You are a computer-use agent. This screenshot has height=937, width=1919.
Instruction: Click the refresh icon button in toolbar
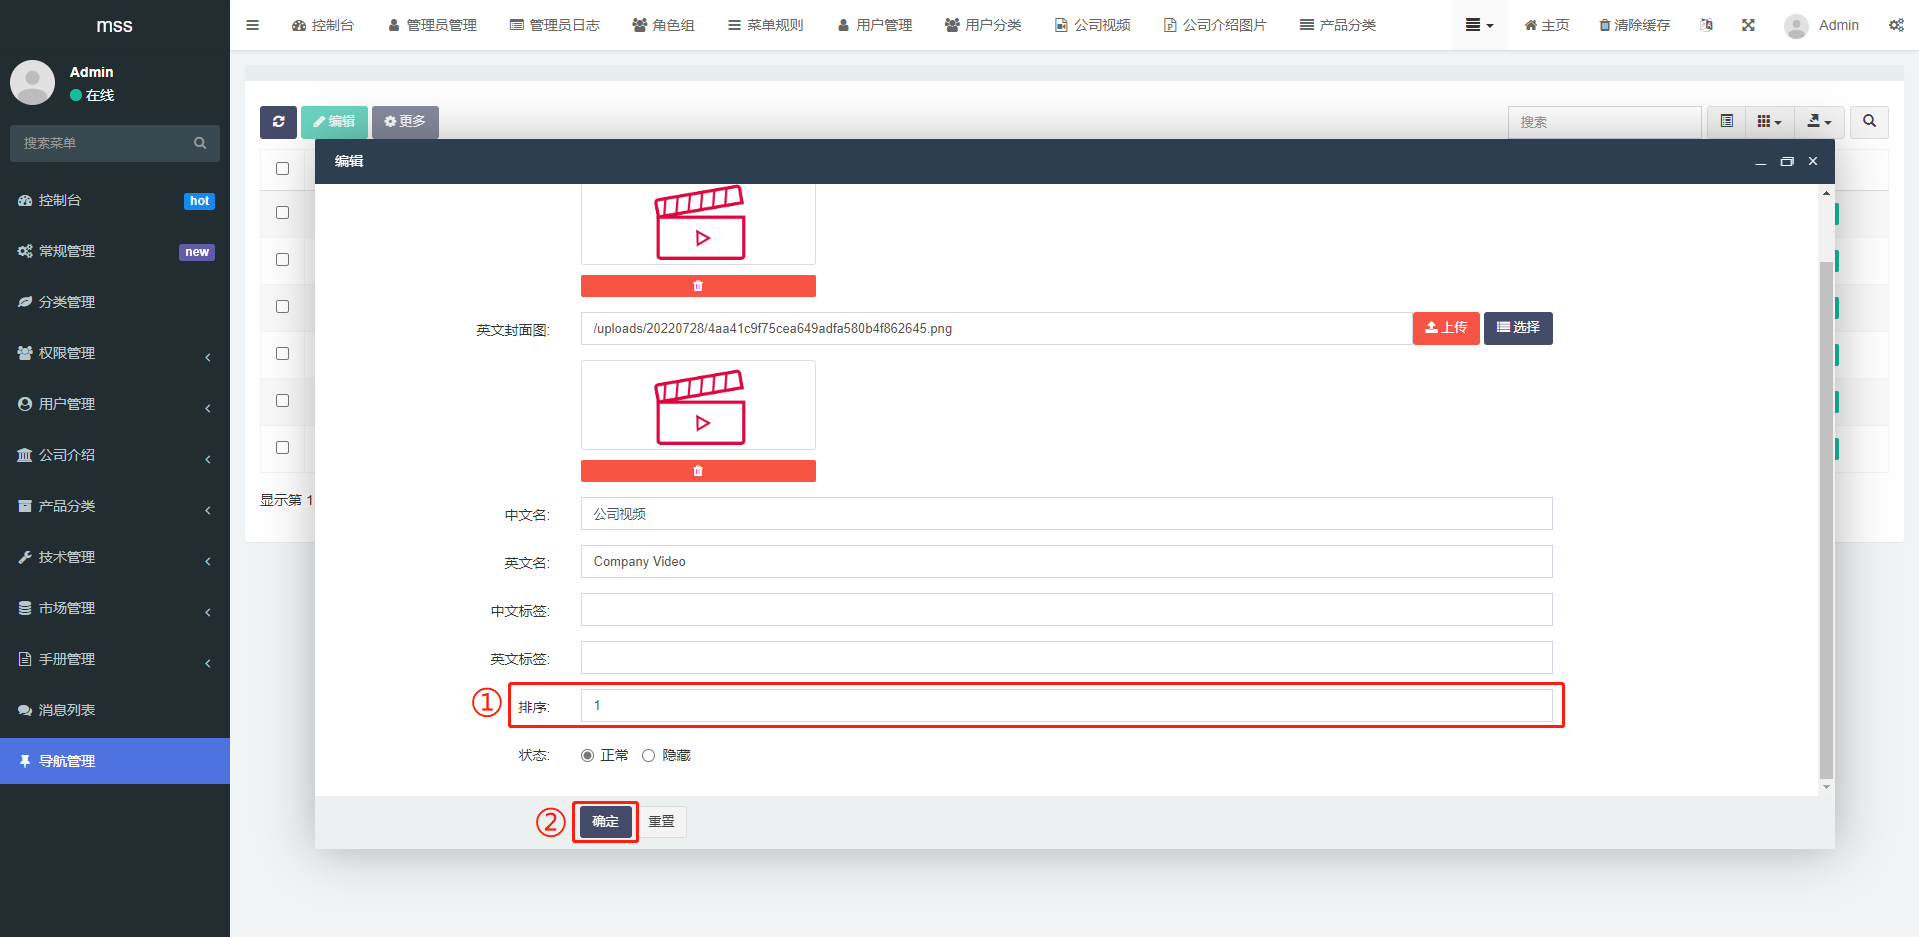click(278, 122)
